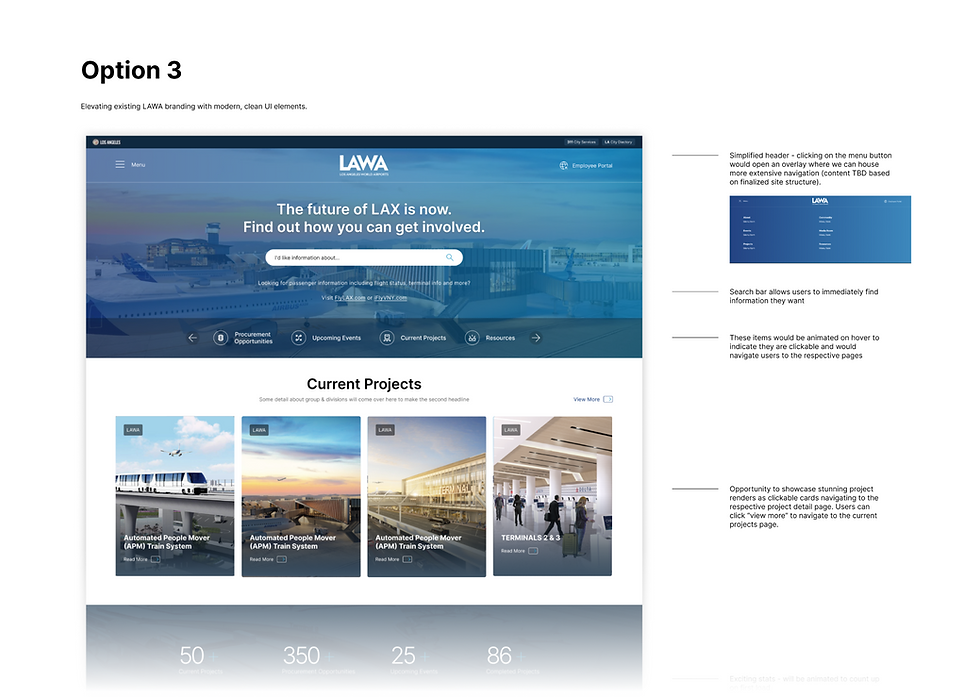Image resolution: width=980 pixels, height=697 pixels.
Task: Open the LA City Directory button
Action: click(618, 142)
